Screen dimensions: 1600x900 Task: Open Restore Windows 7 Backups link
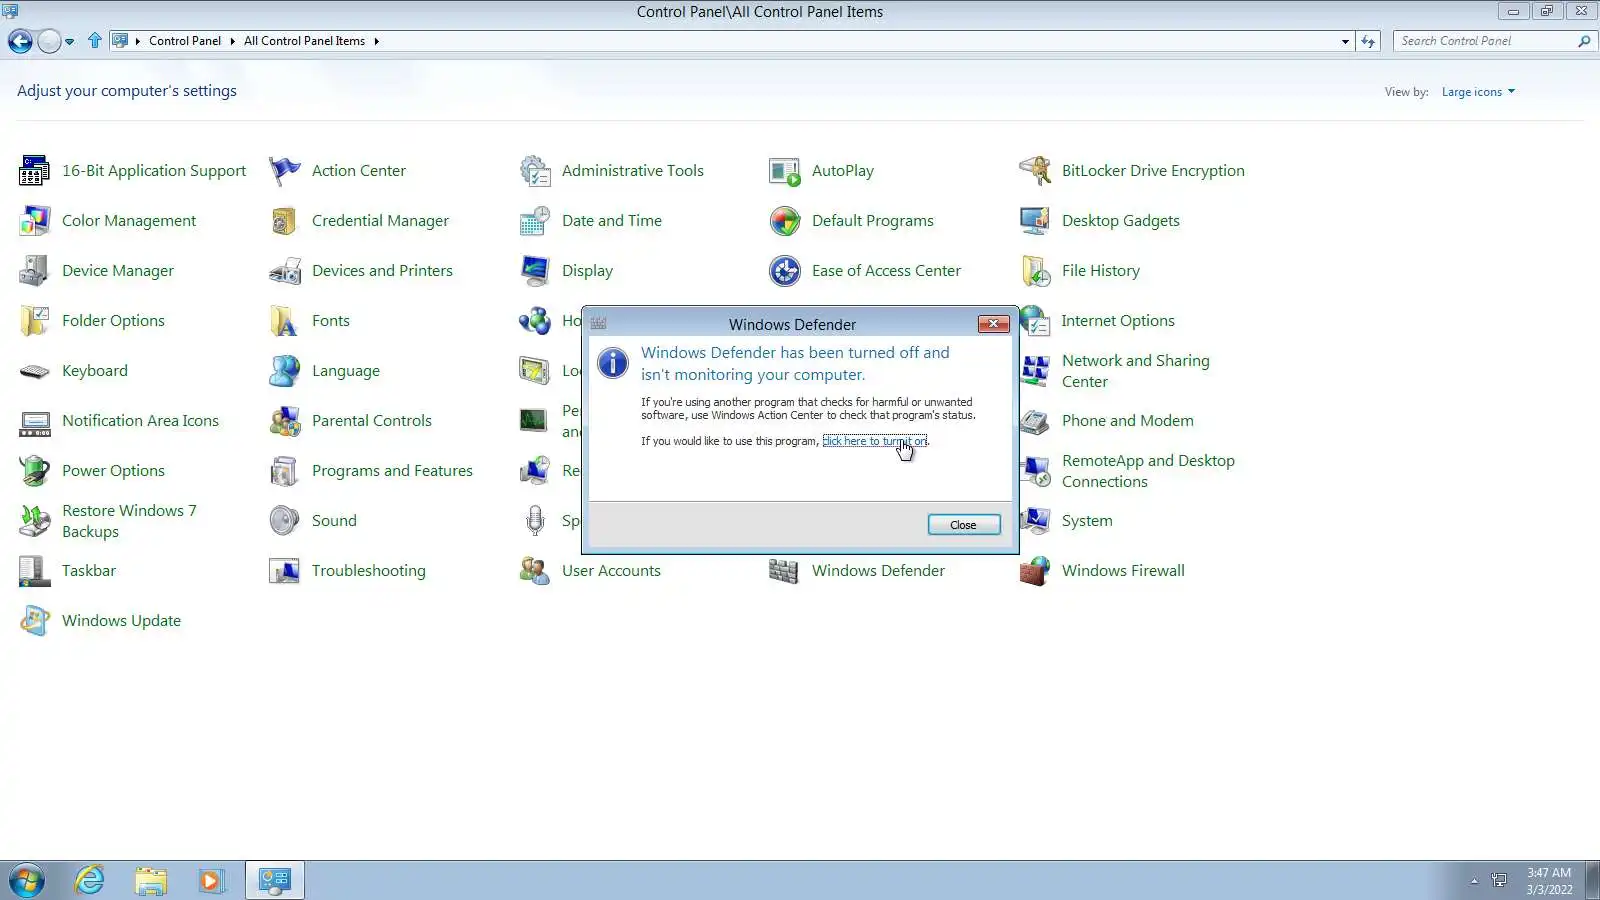click(129, 521)
